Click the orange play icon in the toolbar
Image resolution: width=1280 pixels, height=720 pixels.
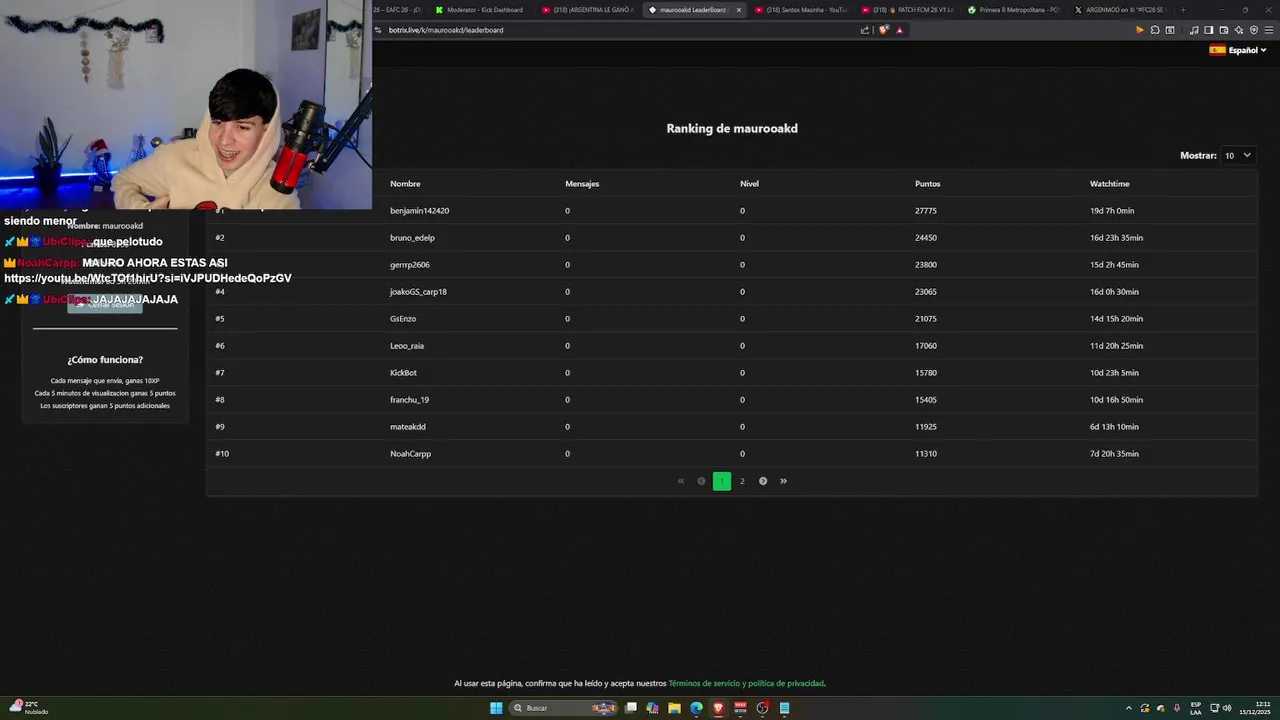(x=1139, y=30)
